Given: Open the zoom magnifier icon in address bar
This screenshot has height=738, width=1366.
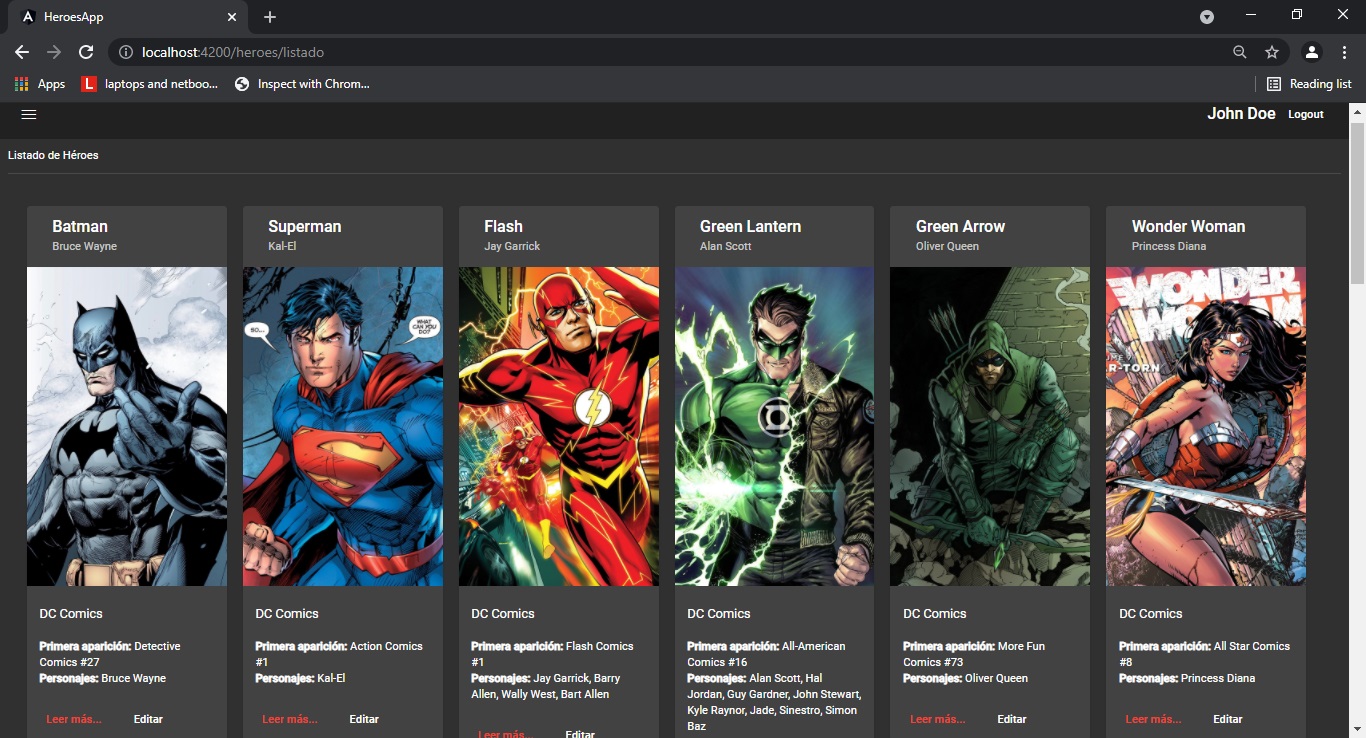Looking at the screenshot, I should [1240, 52].
